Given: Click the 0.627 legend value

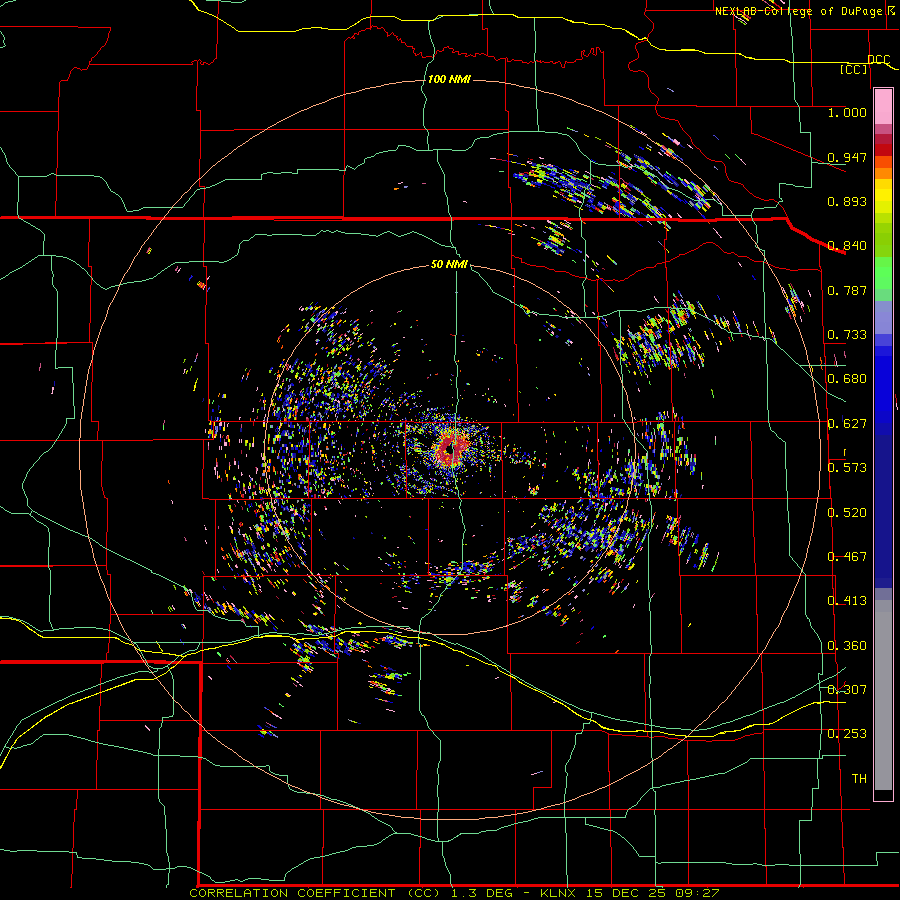Looking at the screenshot, I should pos(847,424).
